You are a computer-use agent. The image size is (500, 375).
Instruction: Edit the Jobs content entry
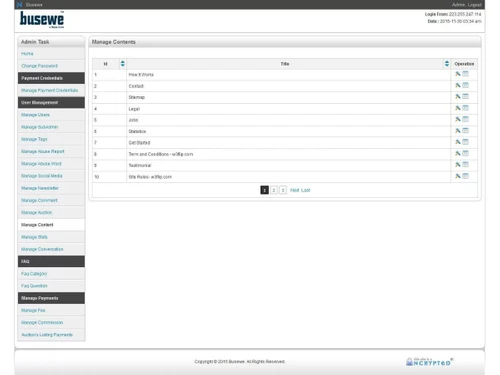(458, 119)
